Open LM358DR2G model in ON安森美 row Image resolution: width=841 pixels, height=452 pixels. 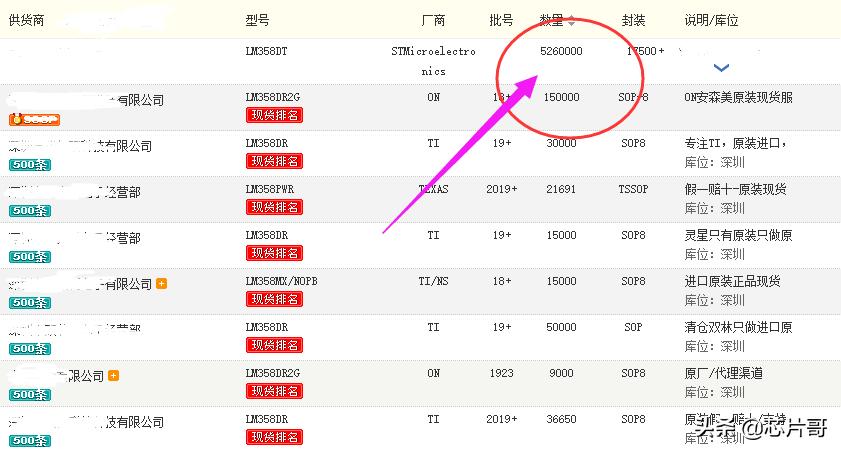coord(272,98)
